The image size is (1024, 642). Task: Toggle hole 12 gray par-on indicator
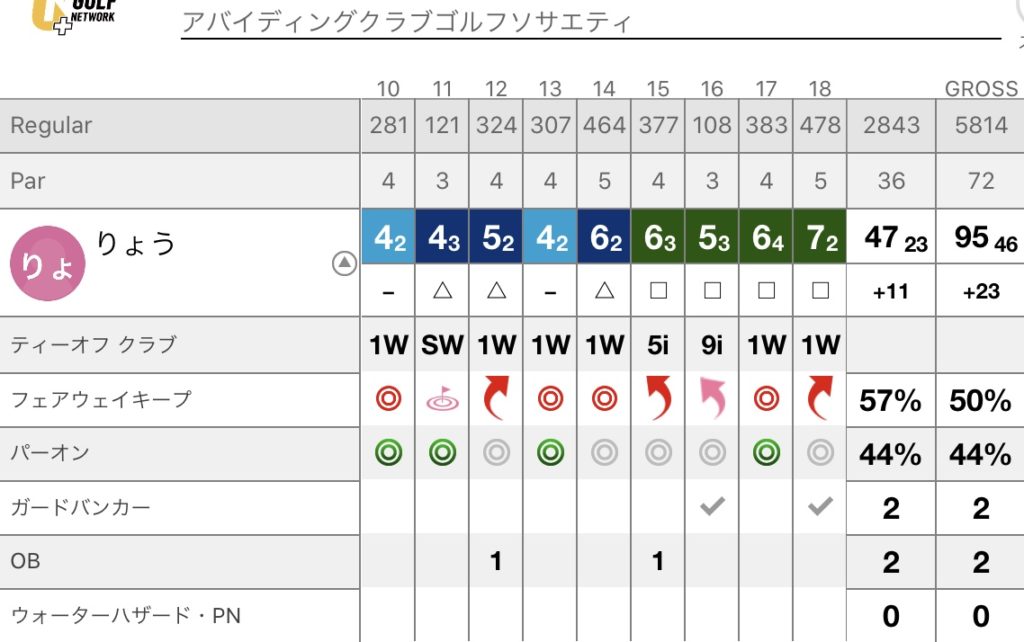tap(496, 452)
